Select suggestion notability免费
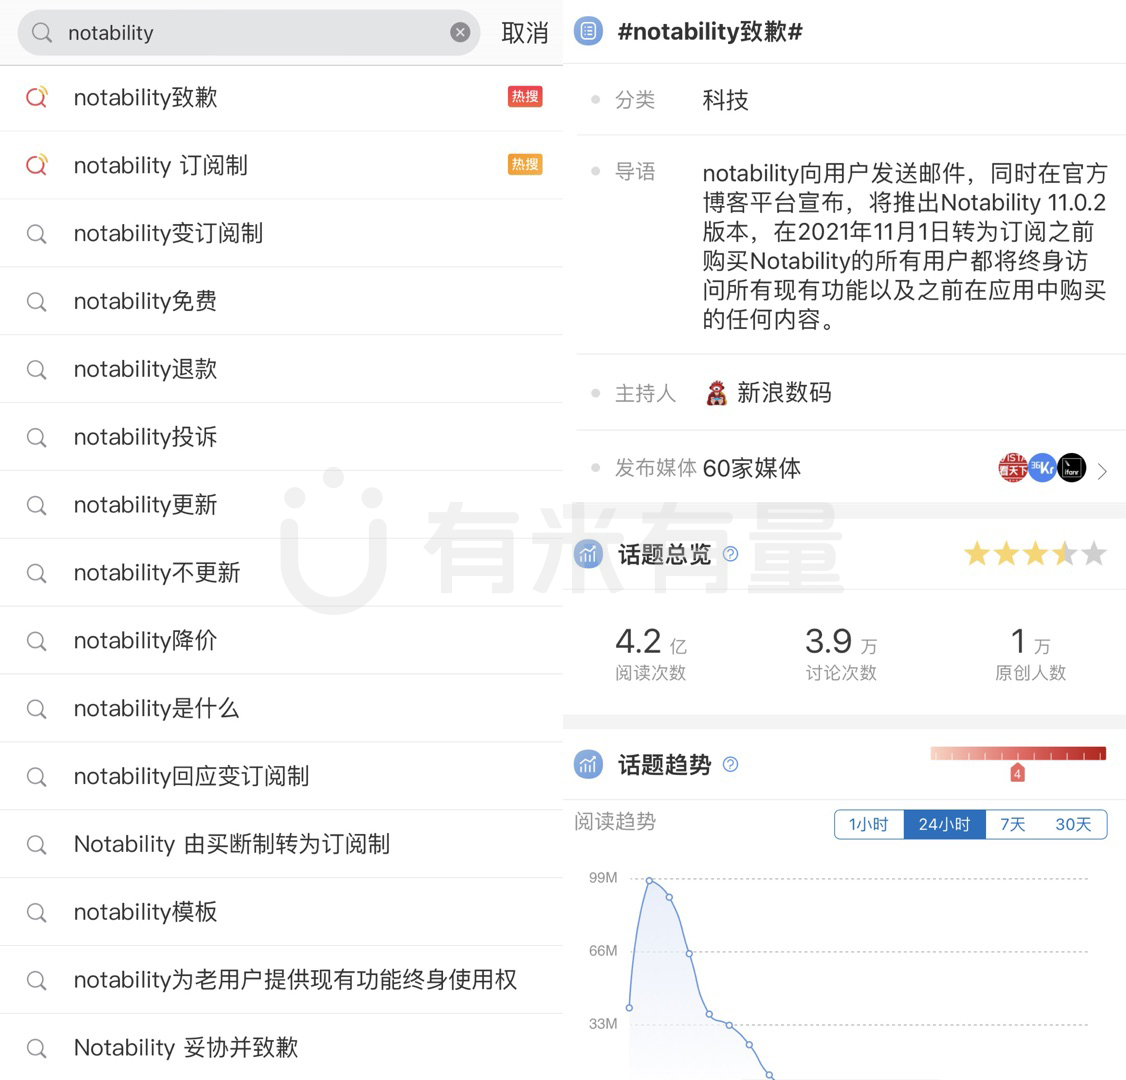Image resolution: width=1126 pixels, height=1080 pixels. point(282,301)
